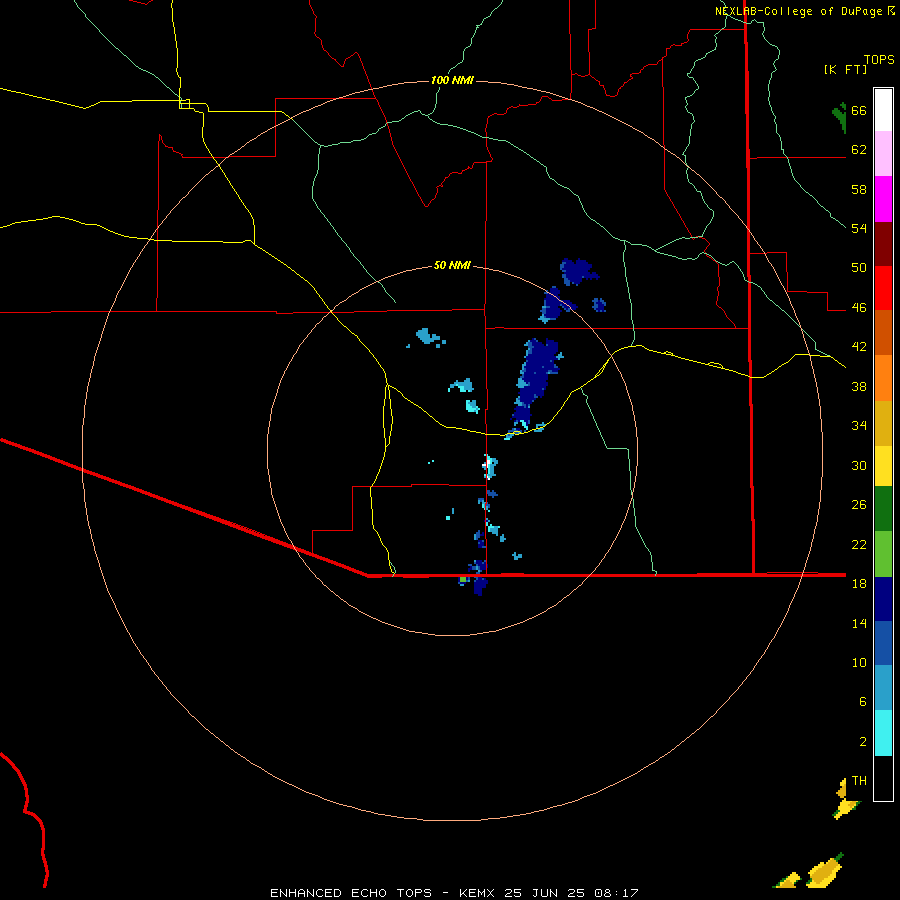
Task: Select the cyan legend swatch
Action: pos(883,733)
